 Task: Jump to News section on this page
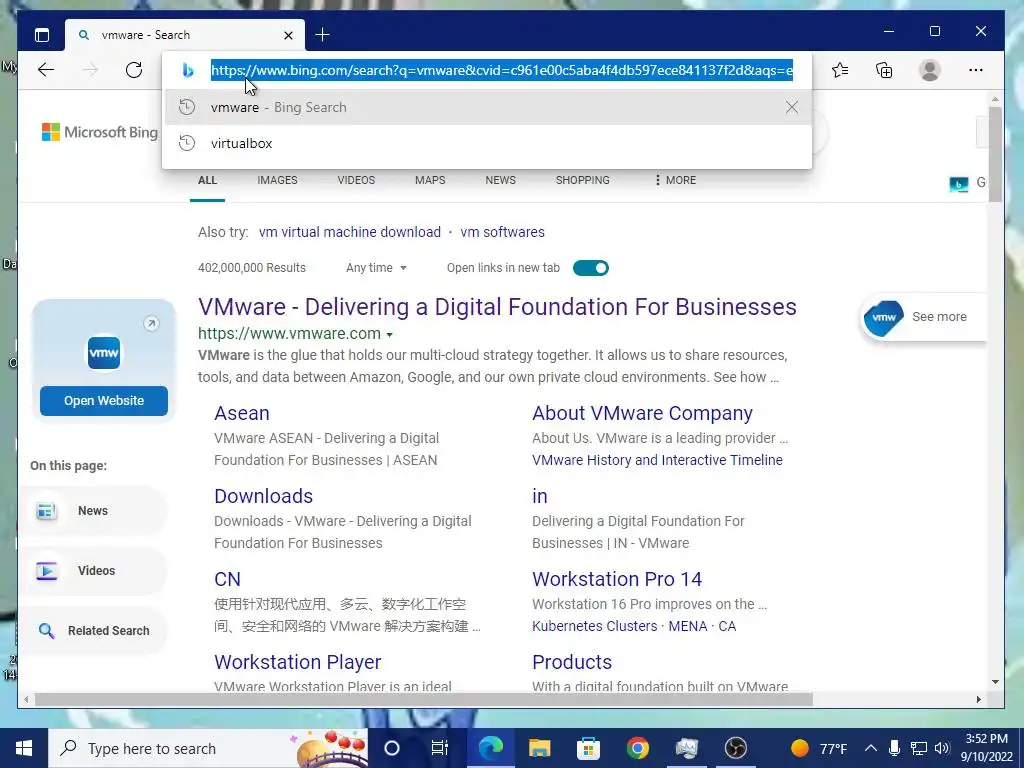pos(93,511)
